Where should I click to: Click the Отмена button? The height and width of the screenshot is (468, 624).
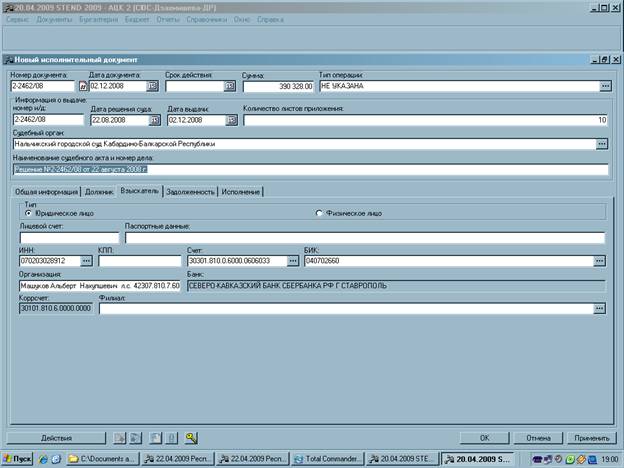(538, 438)
